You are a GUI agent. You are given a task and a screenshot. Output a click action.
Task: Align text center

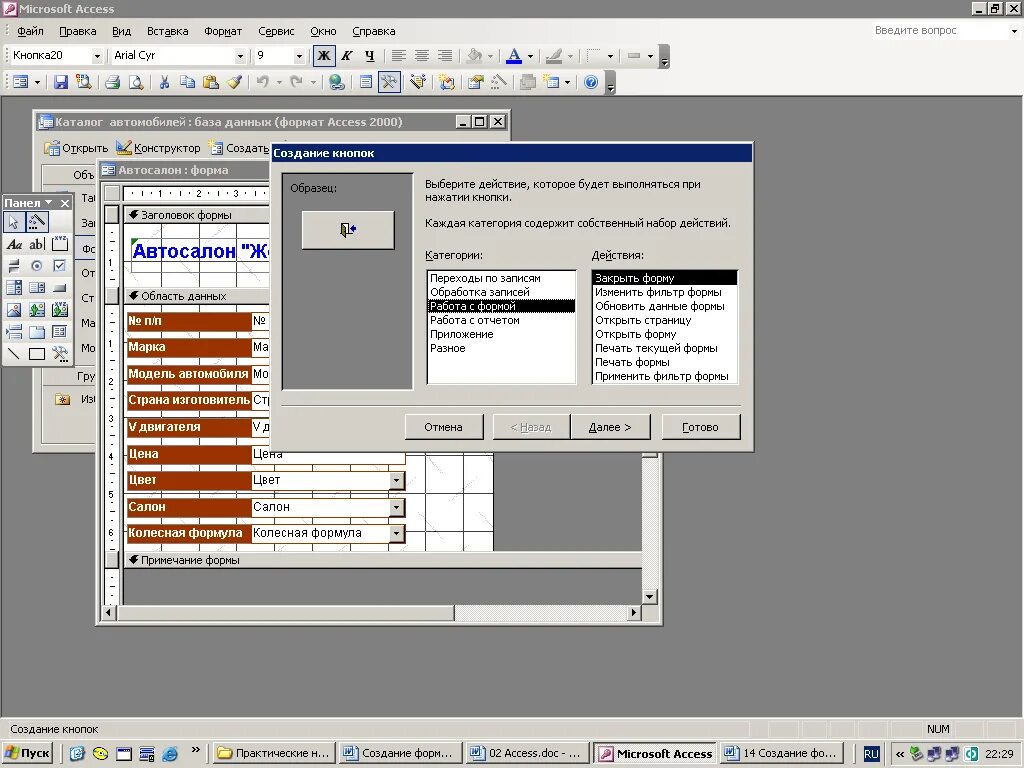point(422,56)
